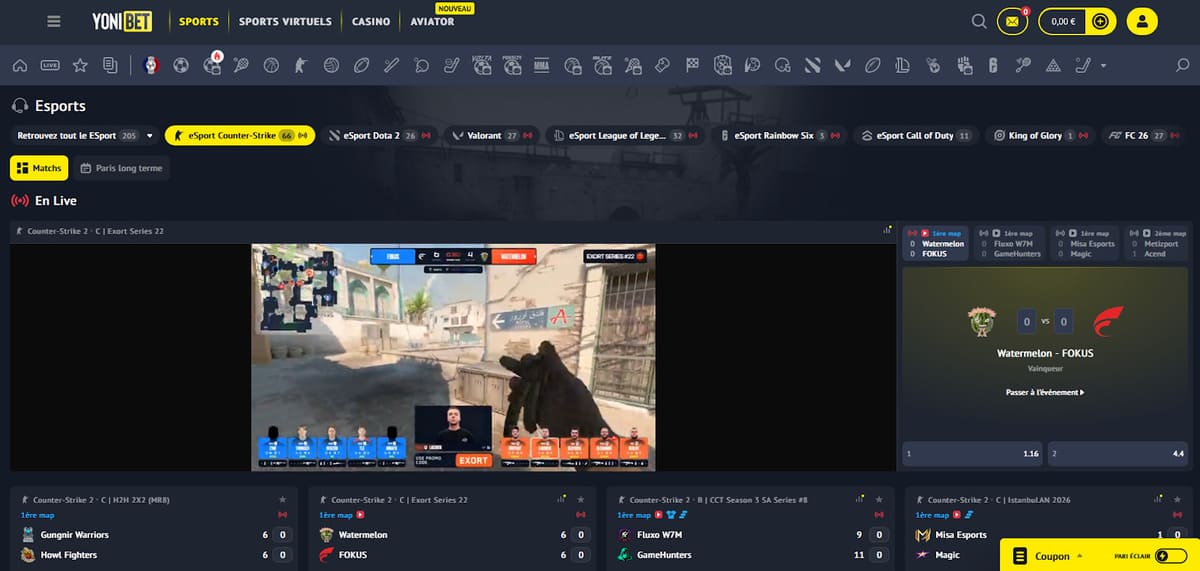
Task: Select Valorant filter chip
Action: 493,135
